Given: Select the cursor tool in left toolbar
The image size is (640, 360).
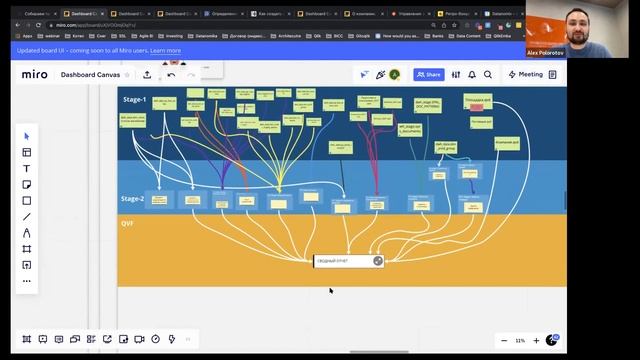Looking at the screenshot, I should (x=27, y=136).
